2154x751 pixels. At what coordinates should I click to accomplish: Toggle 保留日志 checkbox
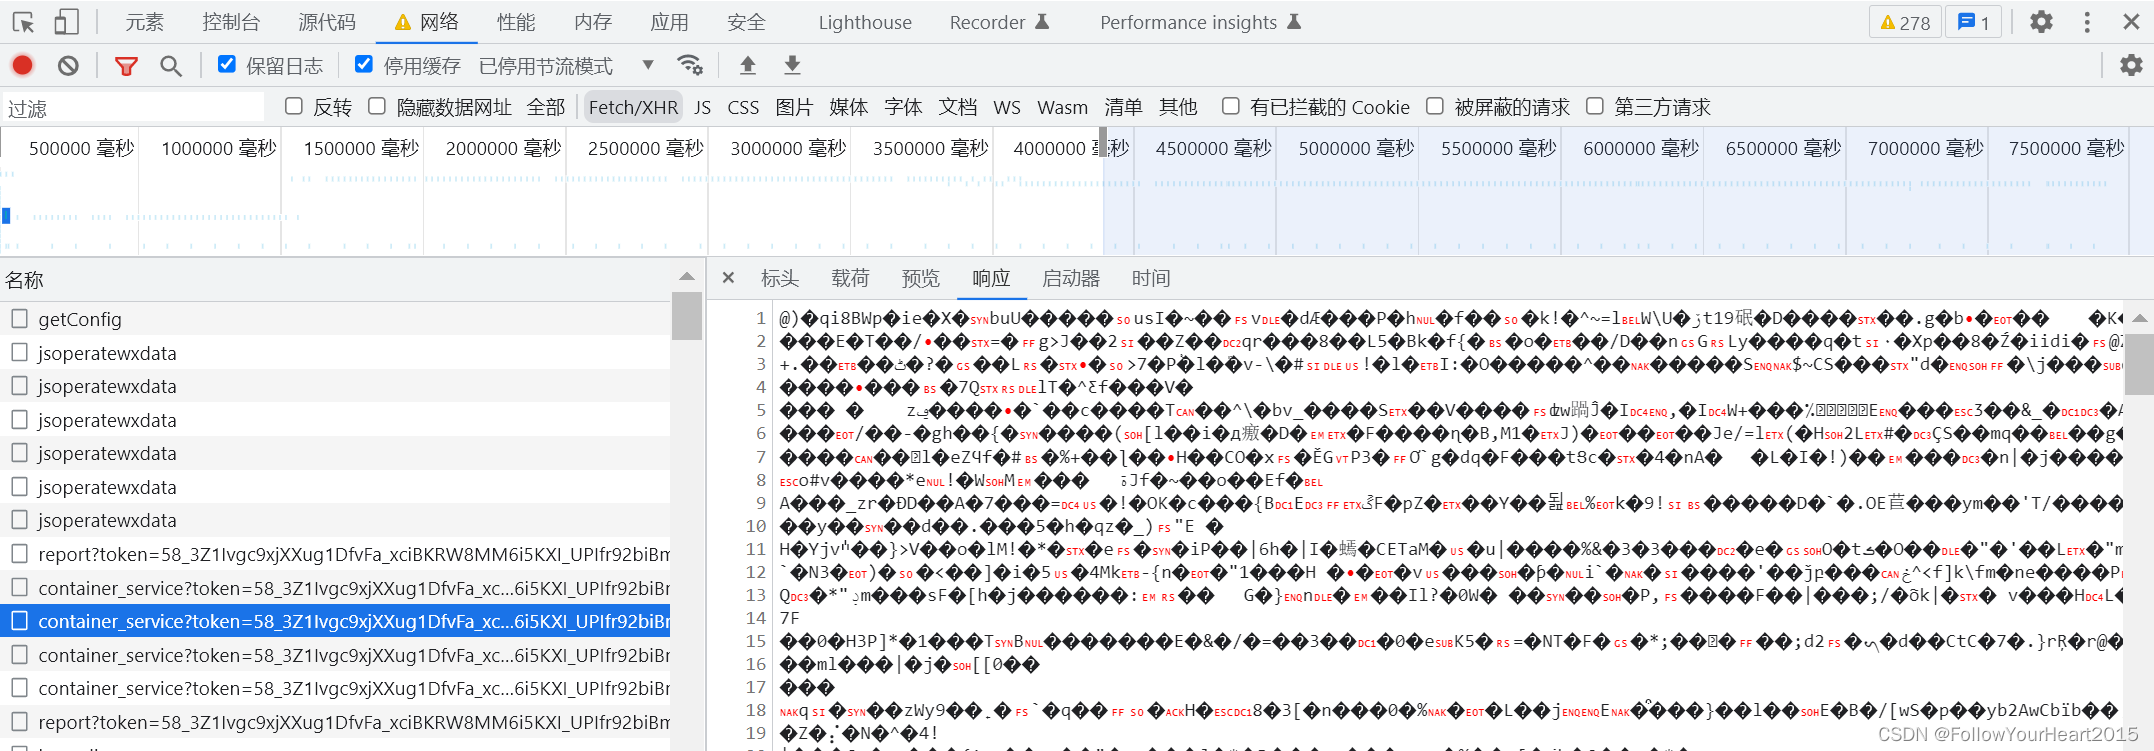pos(227,65)
